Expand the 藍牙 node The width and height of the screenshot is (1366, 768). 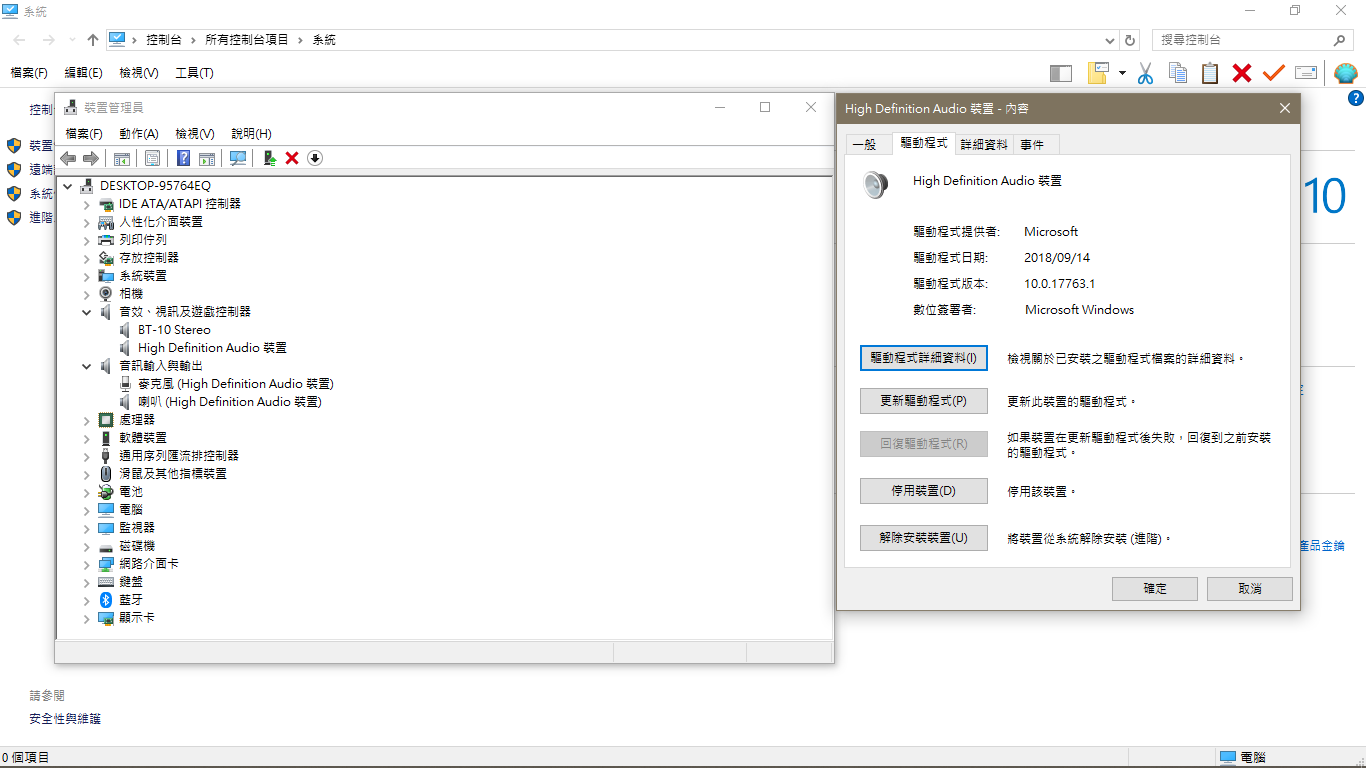87,600
